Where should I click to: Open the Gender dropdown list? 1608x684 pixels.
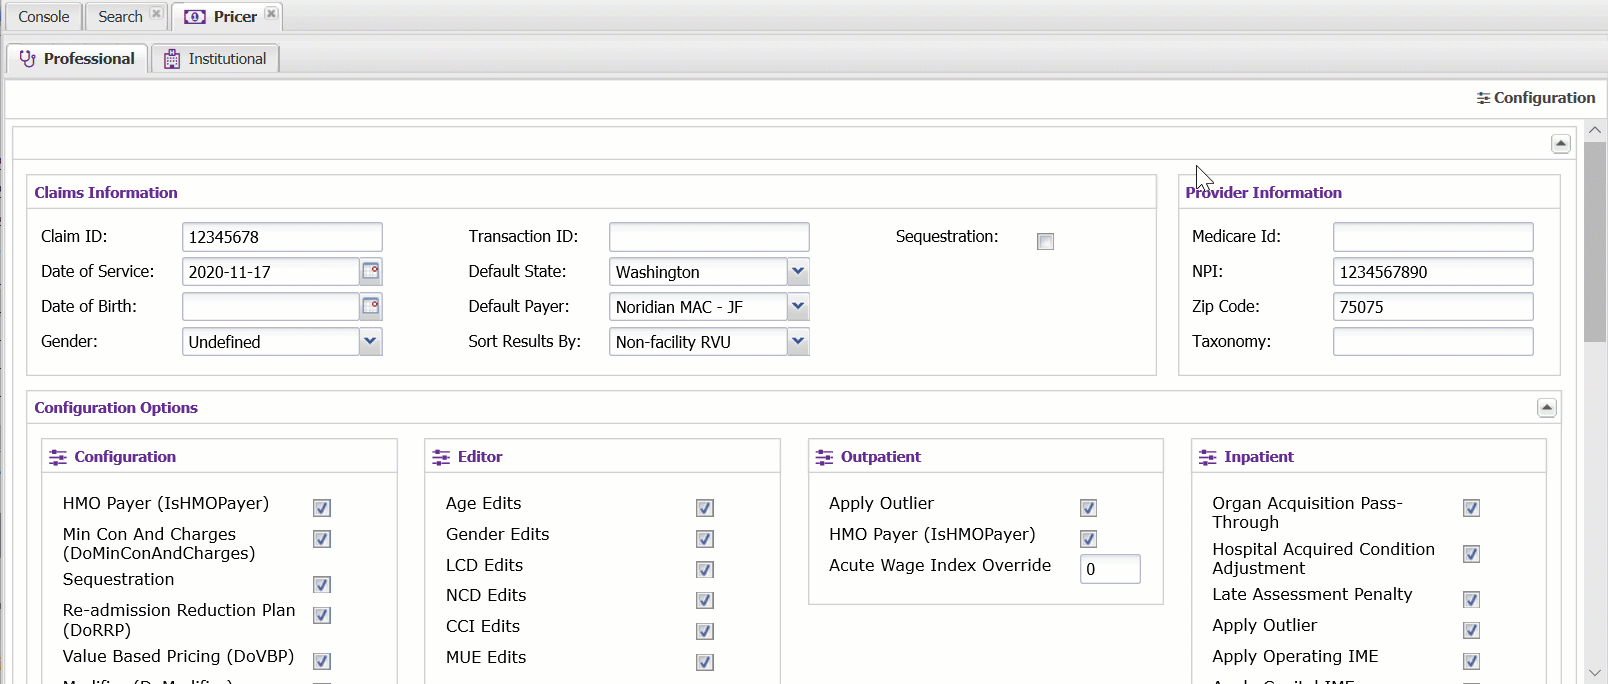click(x=370, y=341)
